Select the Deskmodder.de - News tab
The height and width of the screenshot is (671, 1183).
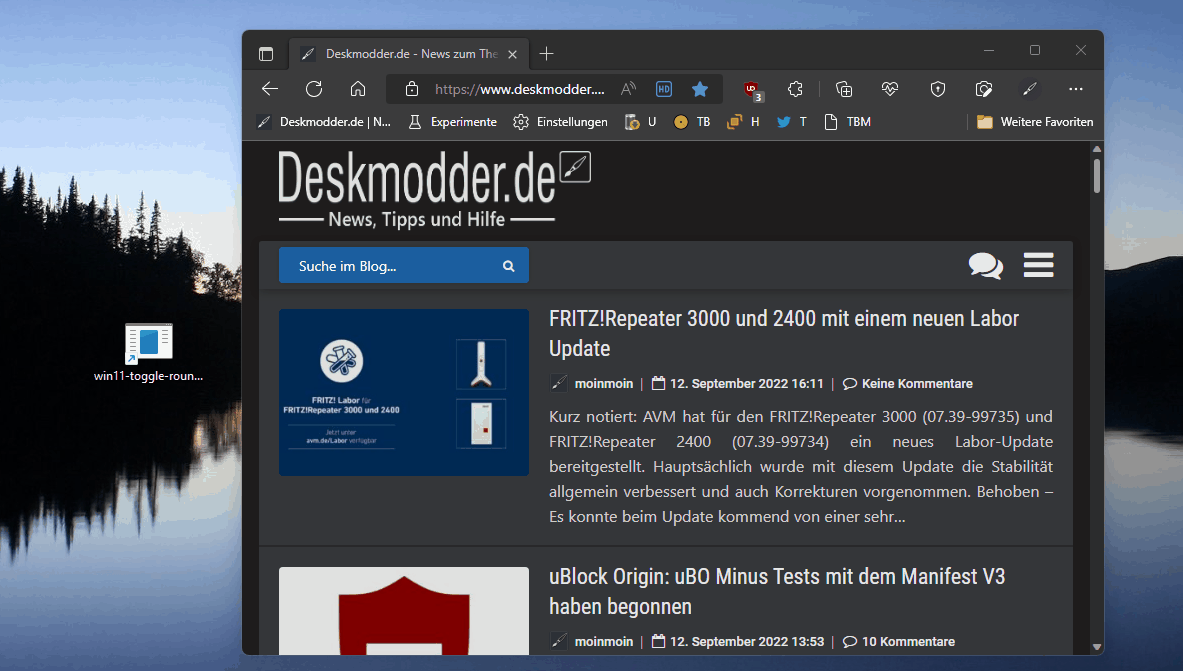[x=410, y=54]
